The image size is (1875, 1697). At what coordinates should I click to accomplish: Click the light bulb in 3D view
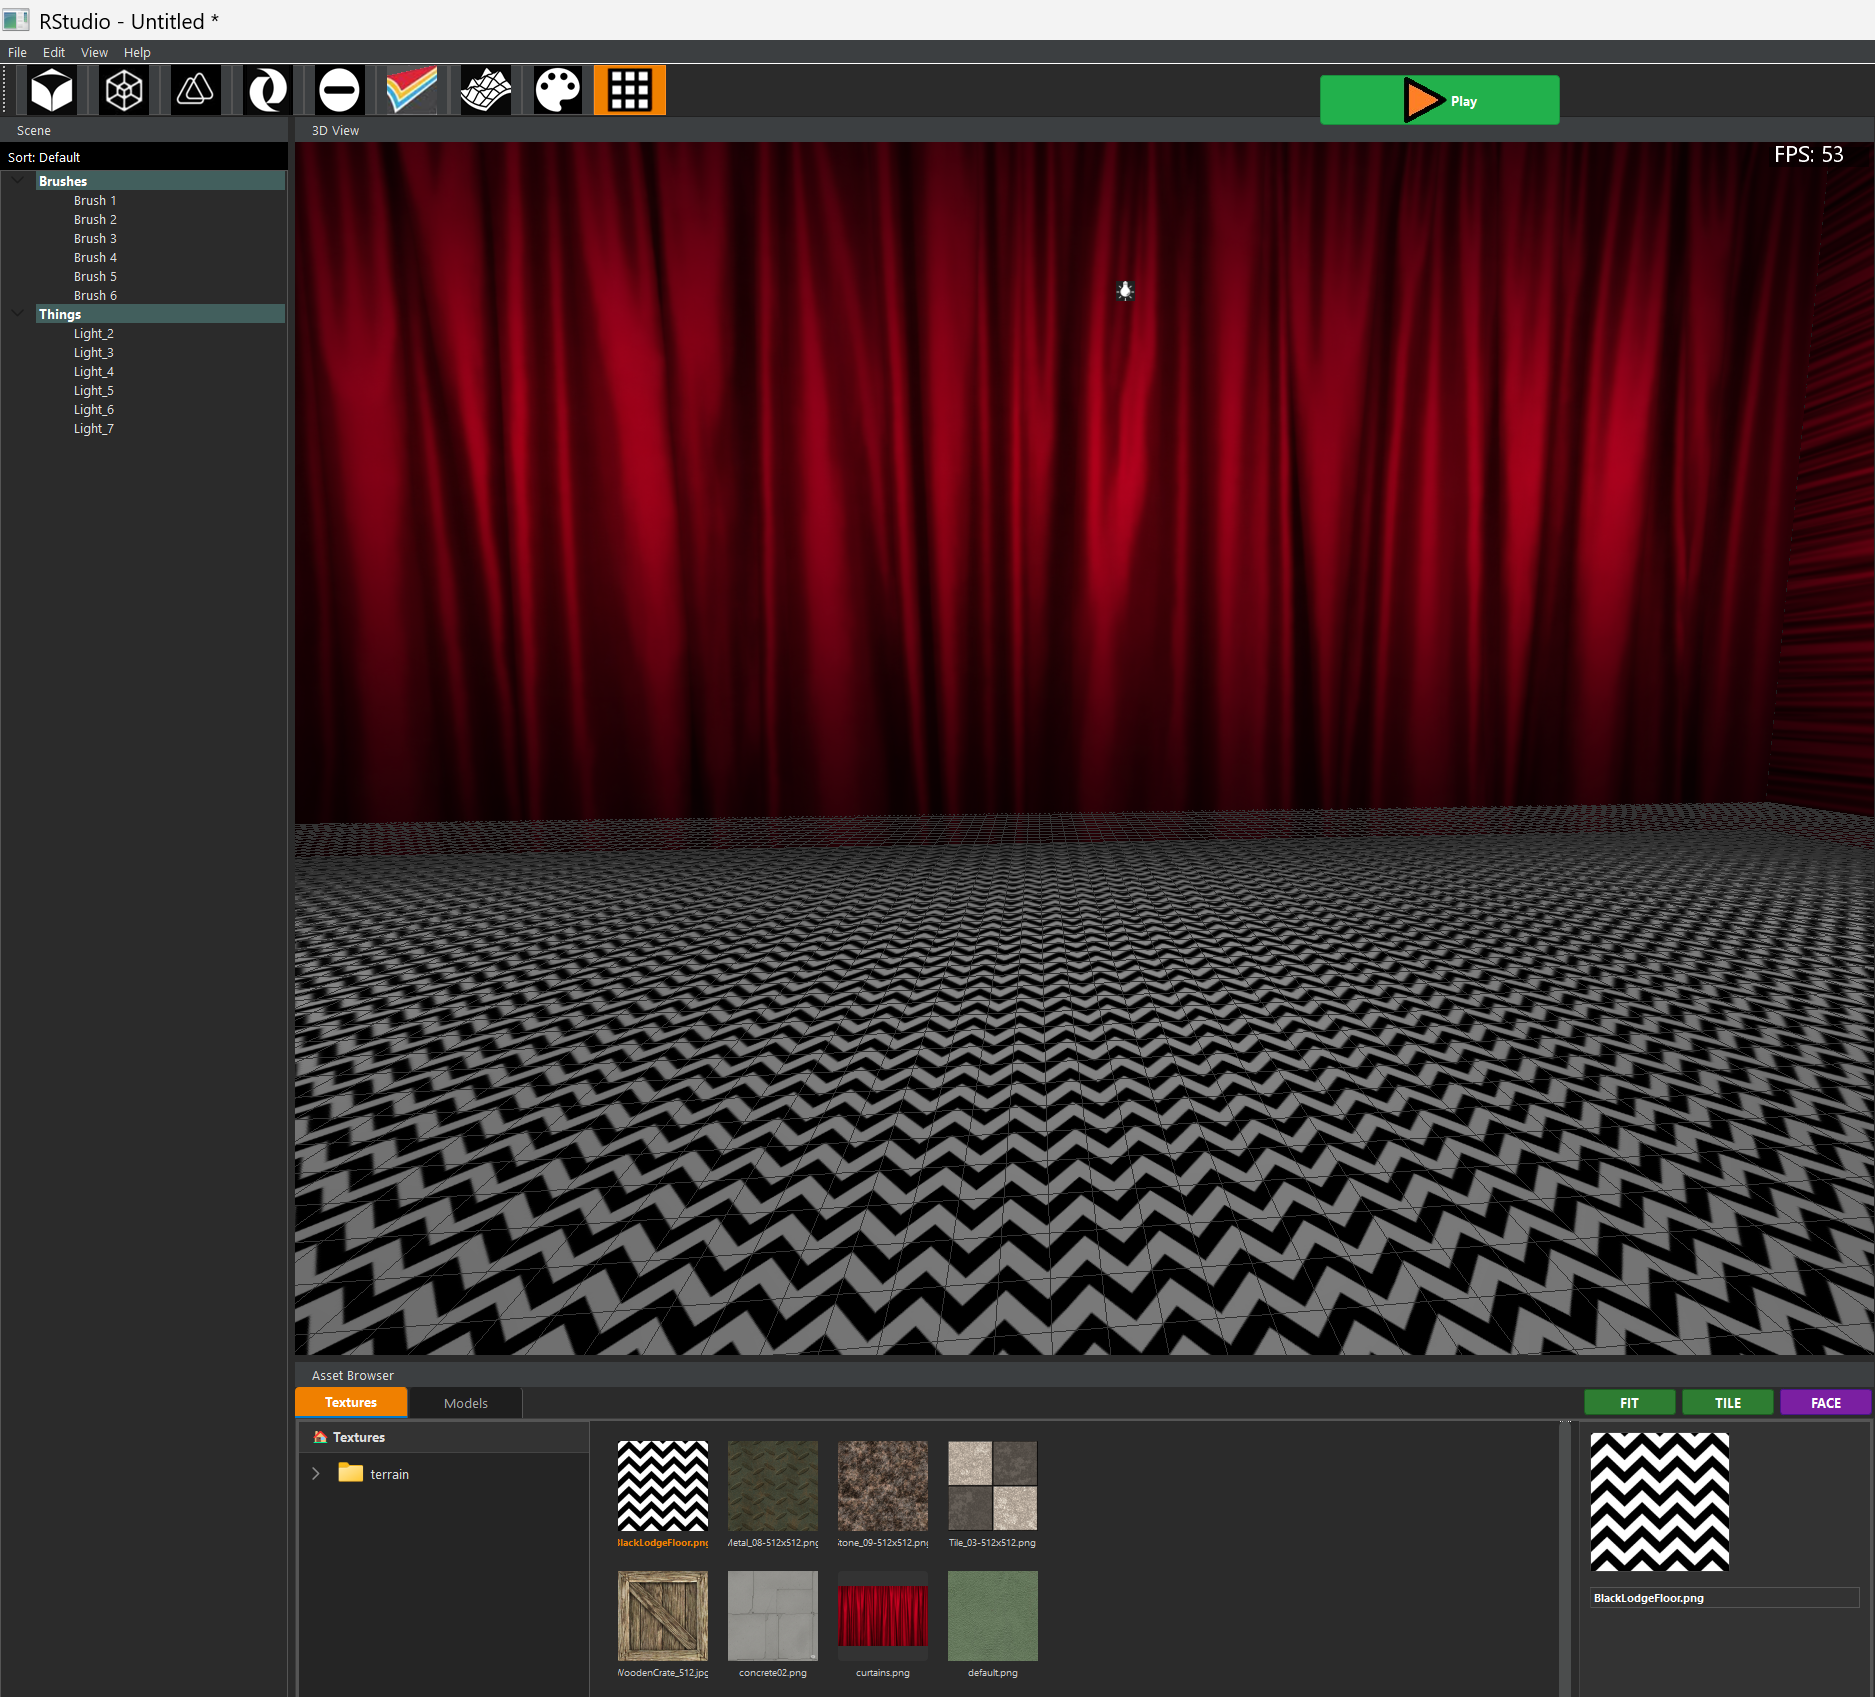pos(1125,291)
